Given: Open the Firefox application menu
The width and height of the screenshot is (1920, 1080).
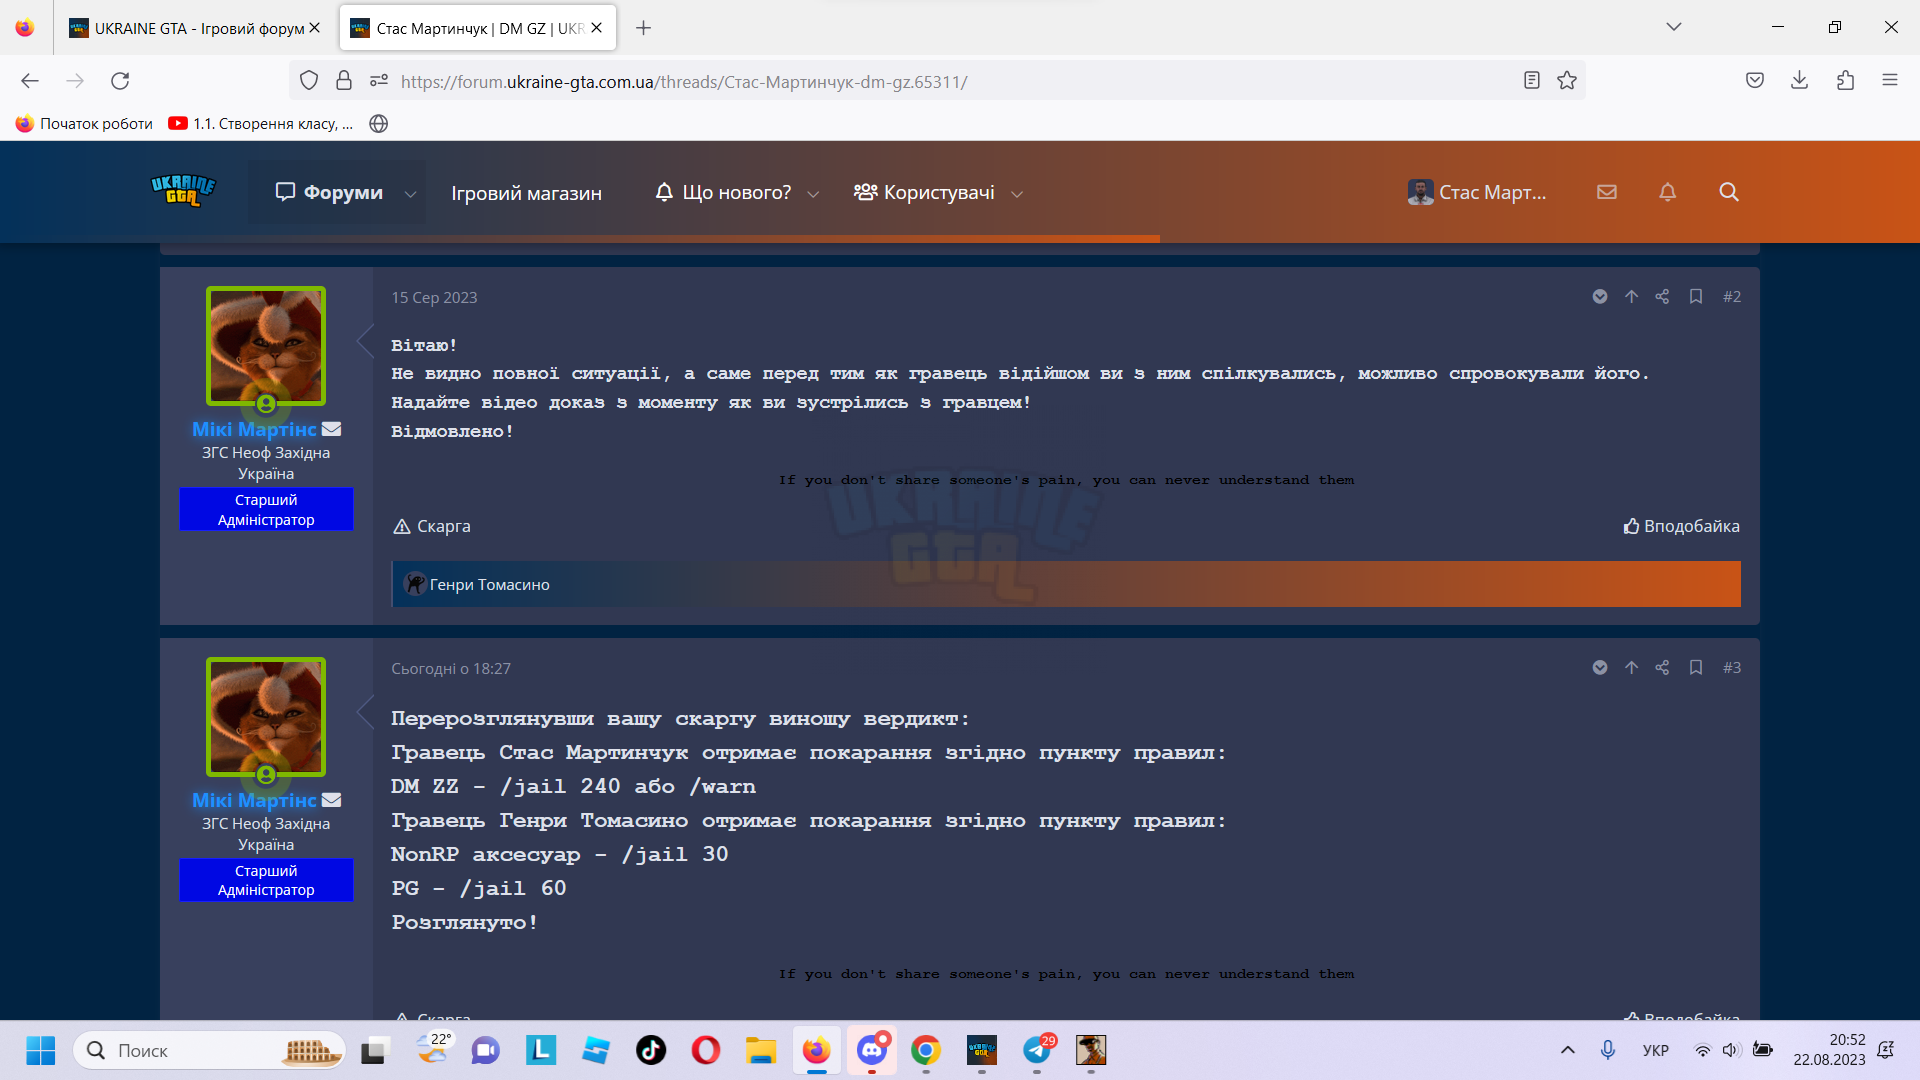Looking at the screenshot, I should [x=1890, y=81].
